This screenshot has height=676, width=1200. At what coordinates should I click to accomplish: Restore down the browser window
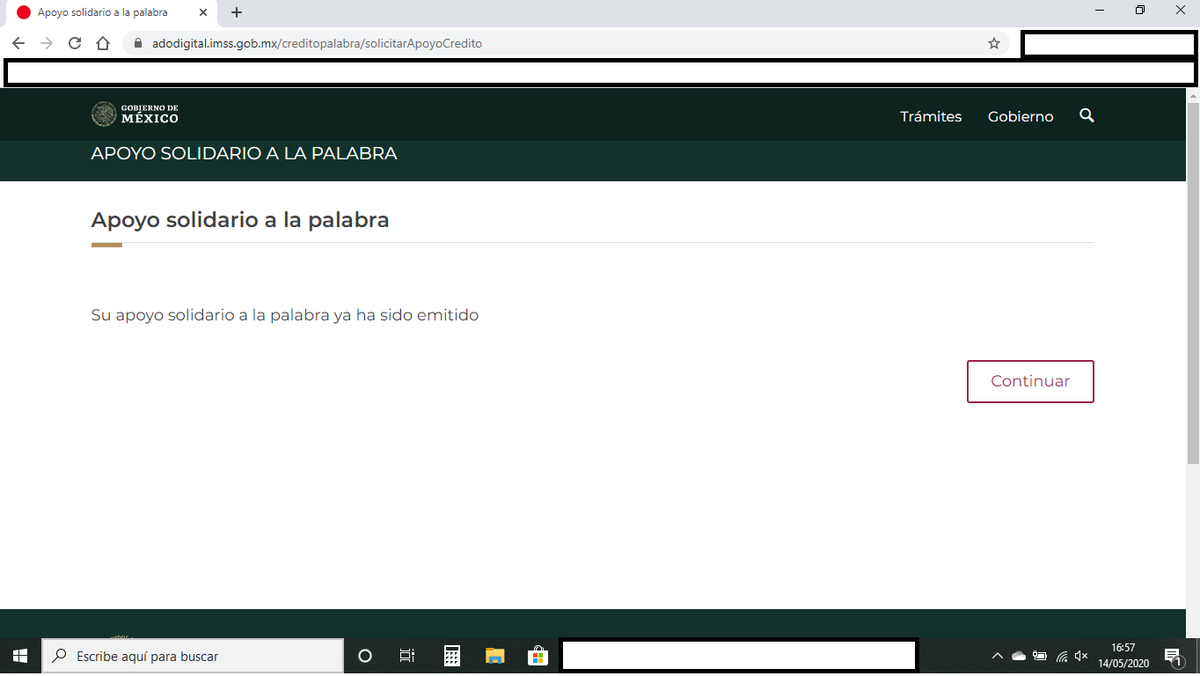pyautogui.click(x=1140, y=11)
